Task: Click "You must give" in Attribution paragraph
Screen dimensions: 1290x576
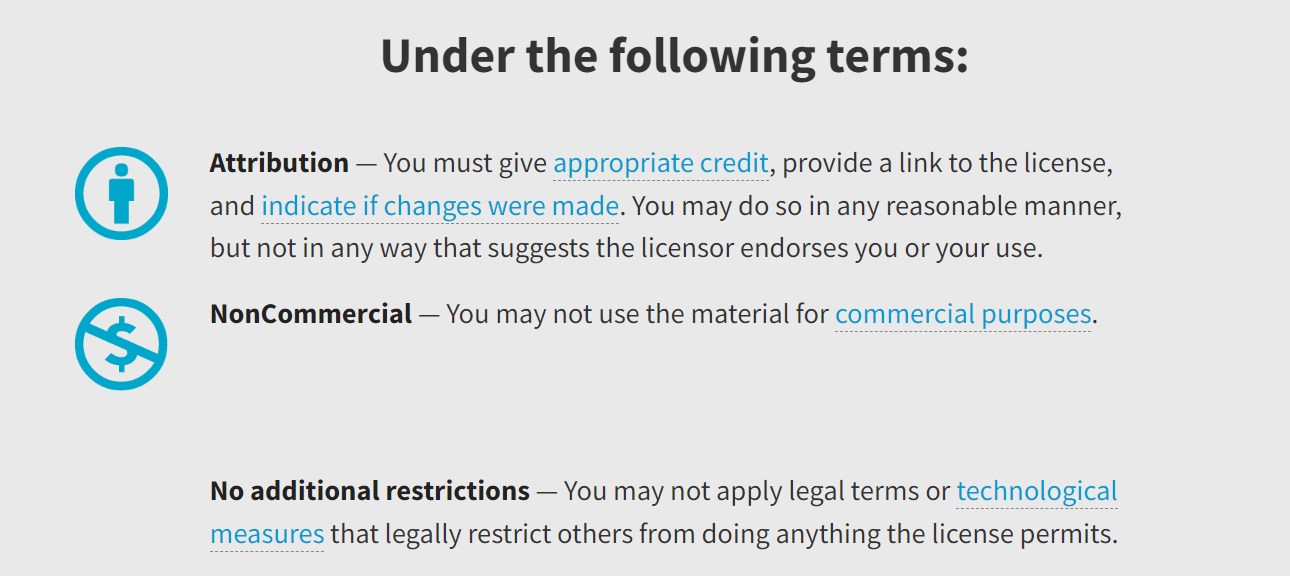Action: (x=465, y=163)
